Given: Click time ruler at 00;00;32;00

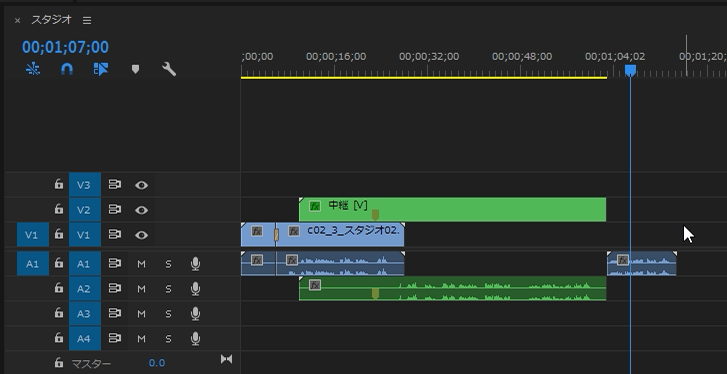Looking at the screenshot, I should (x=429, y=57).
